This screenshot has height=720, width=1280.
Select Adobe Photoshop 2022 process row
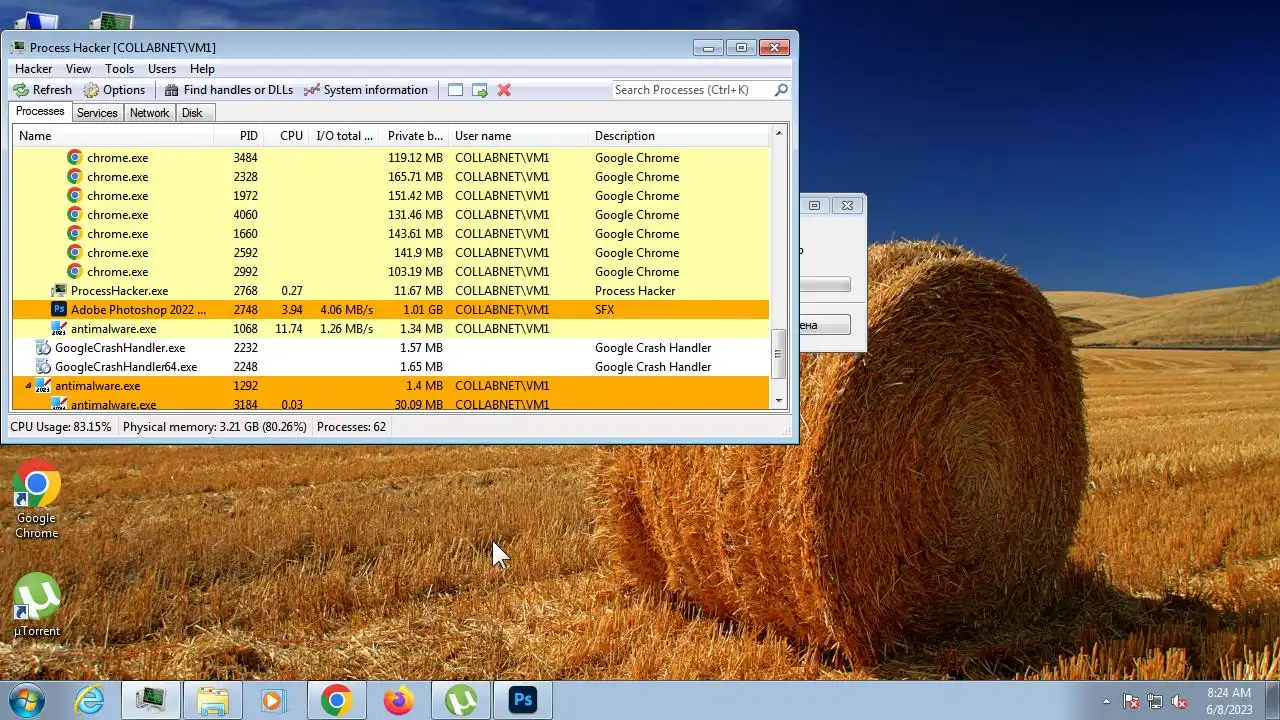tap(391, 310)
